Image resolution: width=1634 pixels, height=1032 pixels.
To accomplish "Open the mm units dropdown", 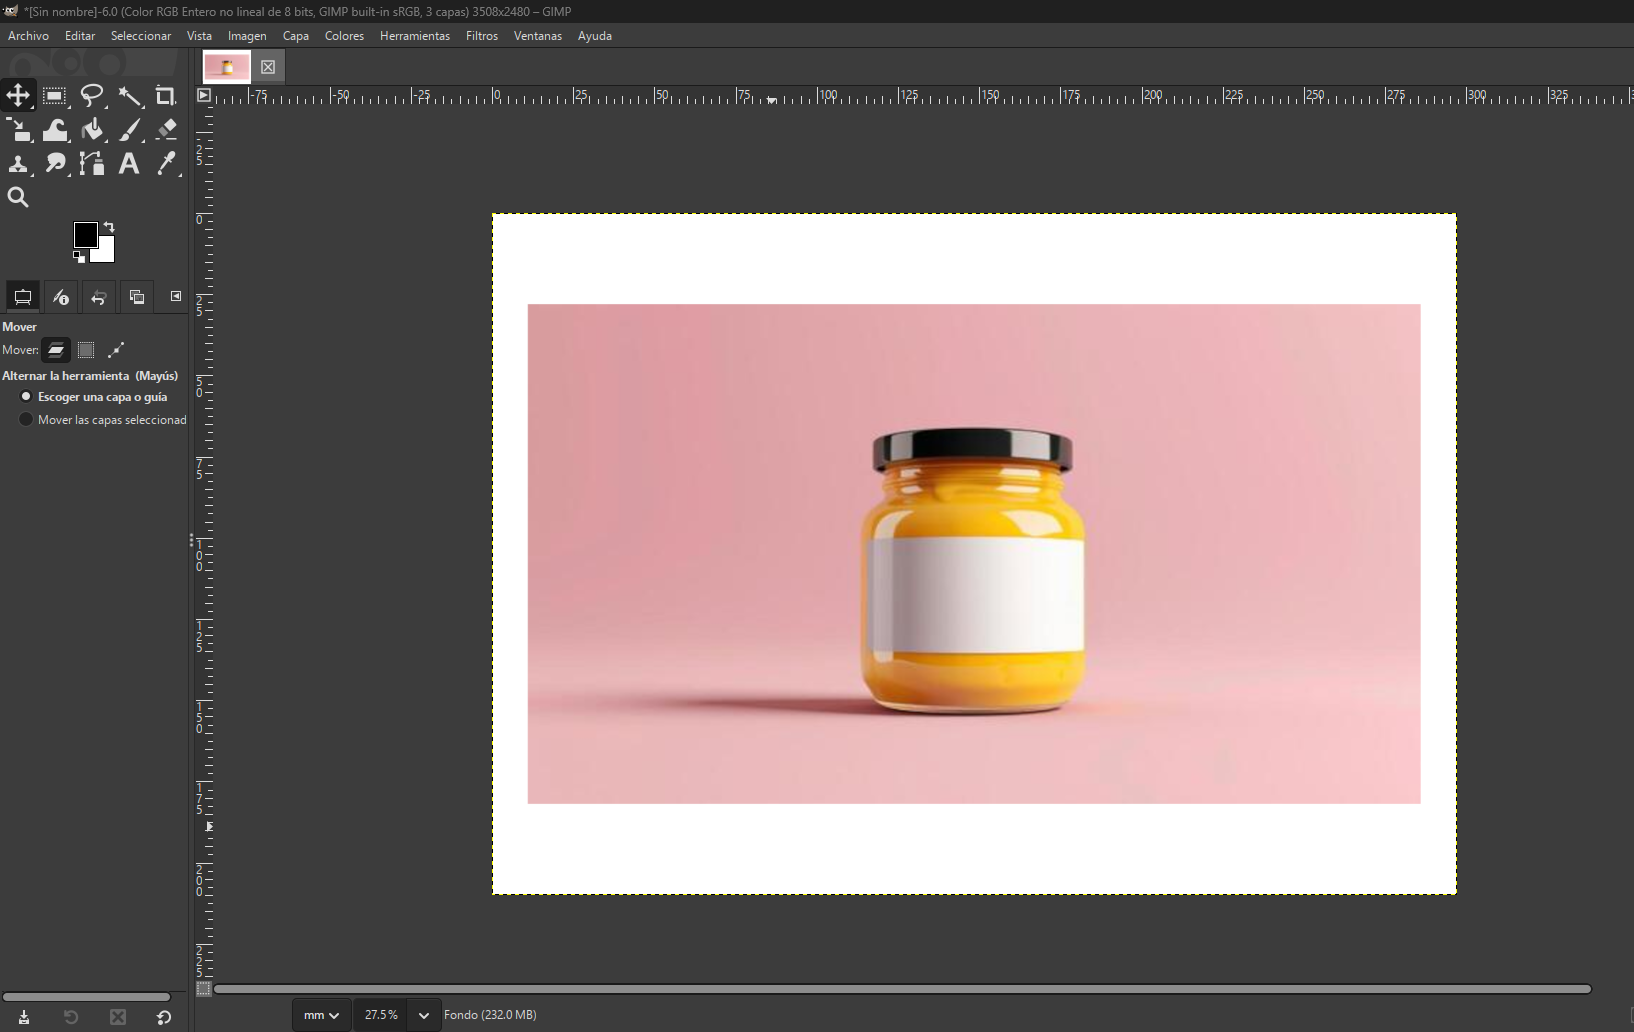I will [320, 1015].
